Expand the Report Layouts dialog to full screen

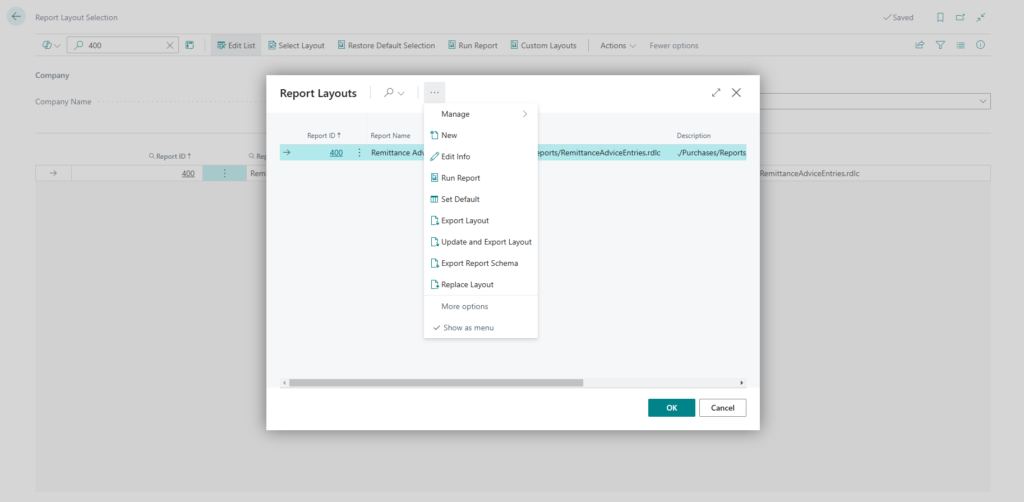(x=716, y=93)
